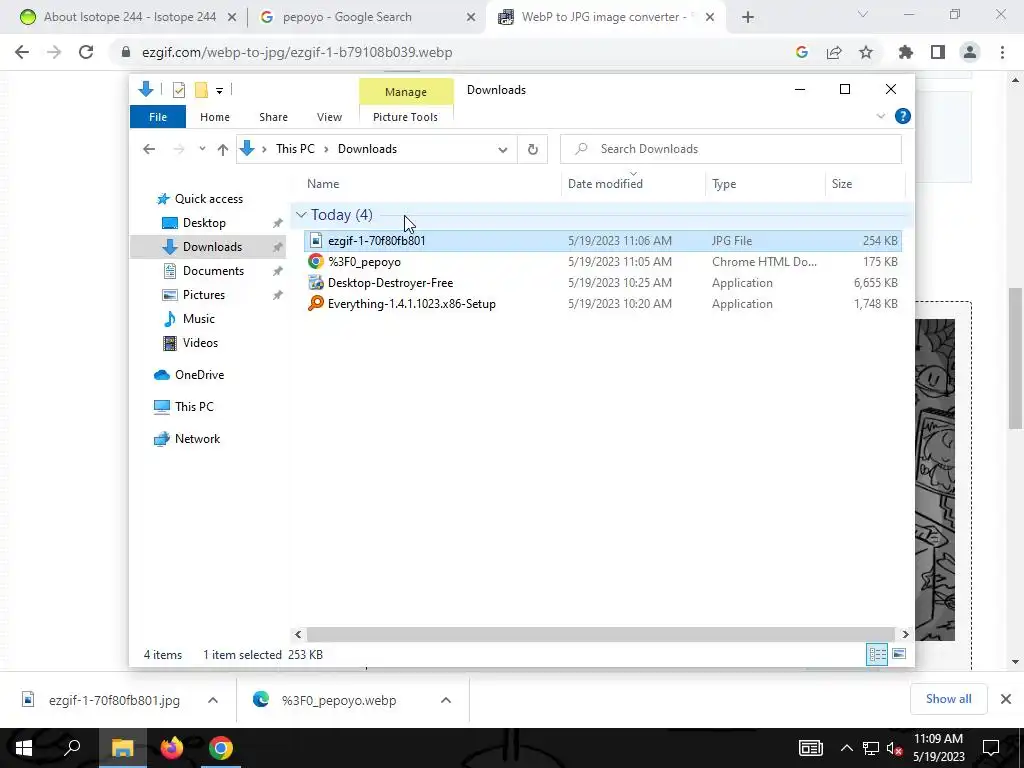Screen dimensions: 1024x768
Task: Open the Picture Tools tab
Action: (x=406, y=117)
